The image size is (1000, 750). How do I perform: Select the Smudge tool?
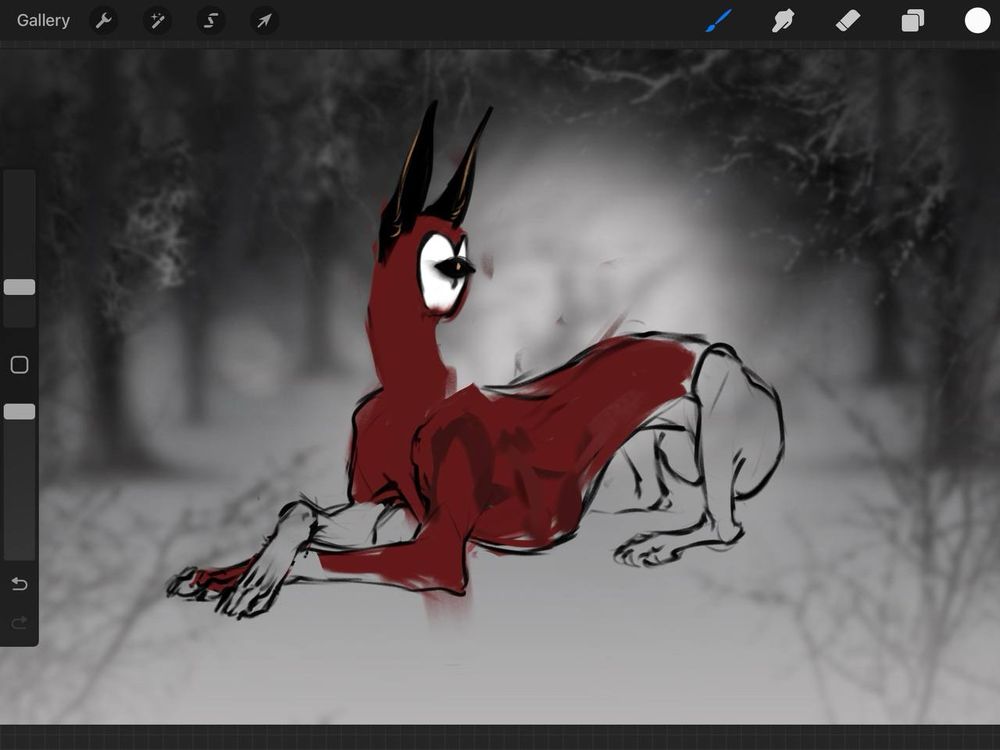(783, 20)
